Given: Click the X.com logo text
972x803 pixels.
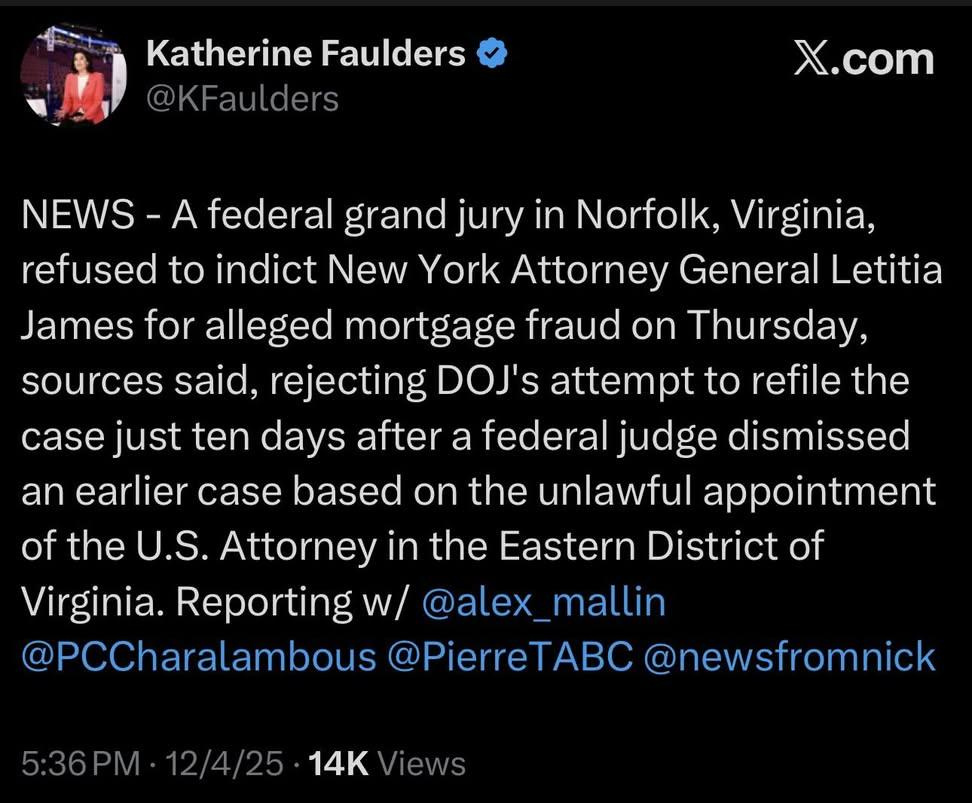Looking at the screenshot, I should 864,60.
